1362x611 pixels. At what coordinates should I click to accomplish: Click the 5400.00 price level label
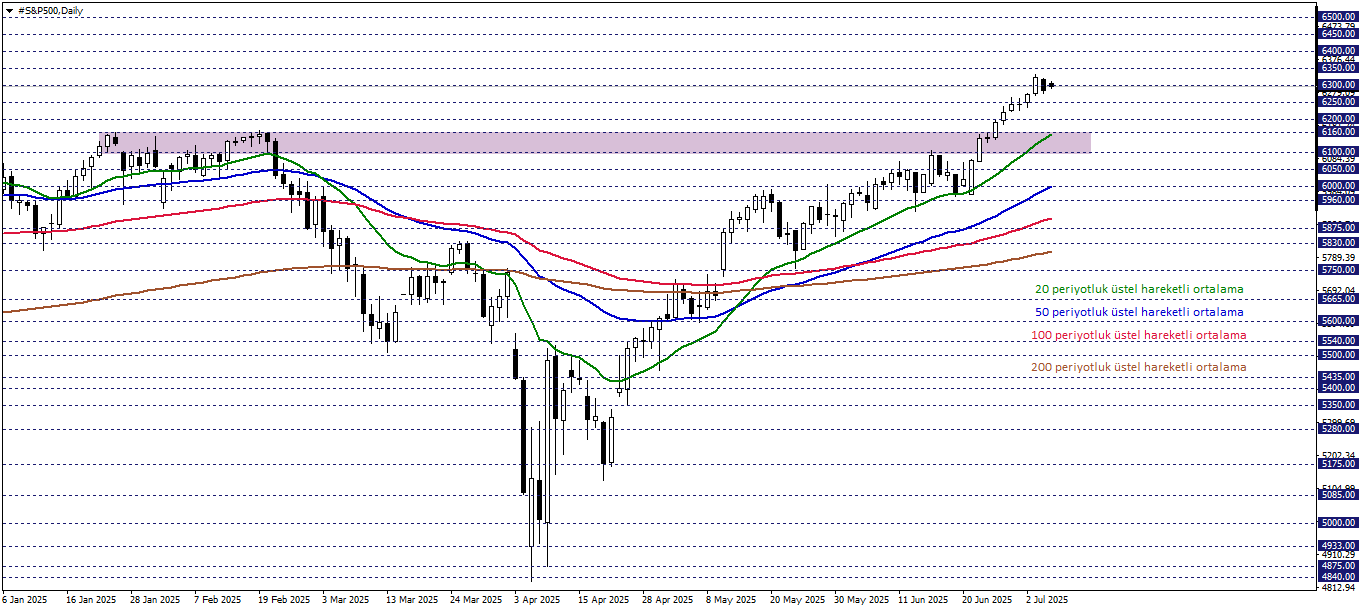coord(1337,388)
